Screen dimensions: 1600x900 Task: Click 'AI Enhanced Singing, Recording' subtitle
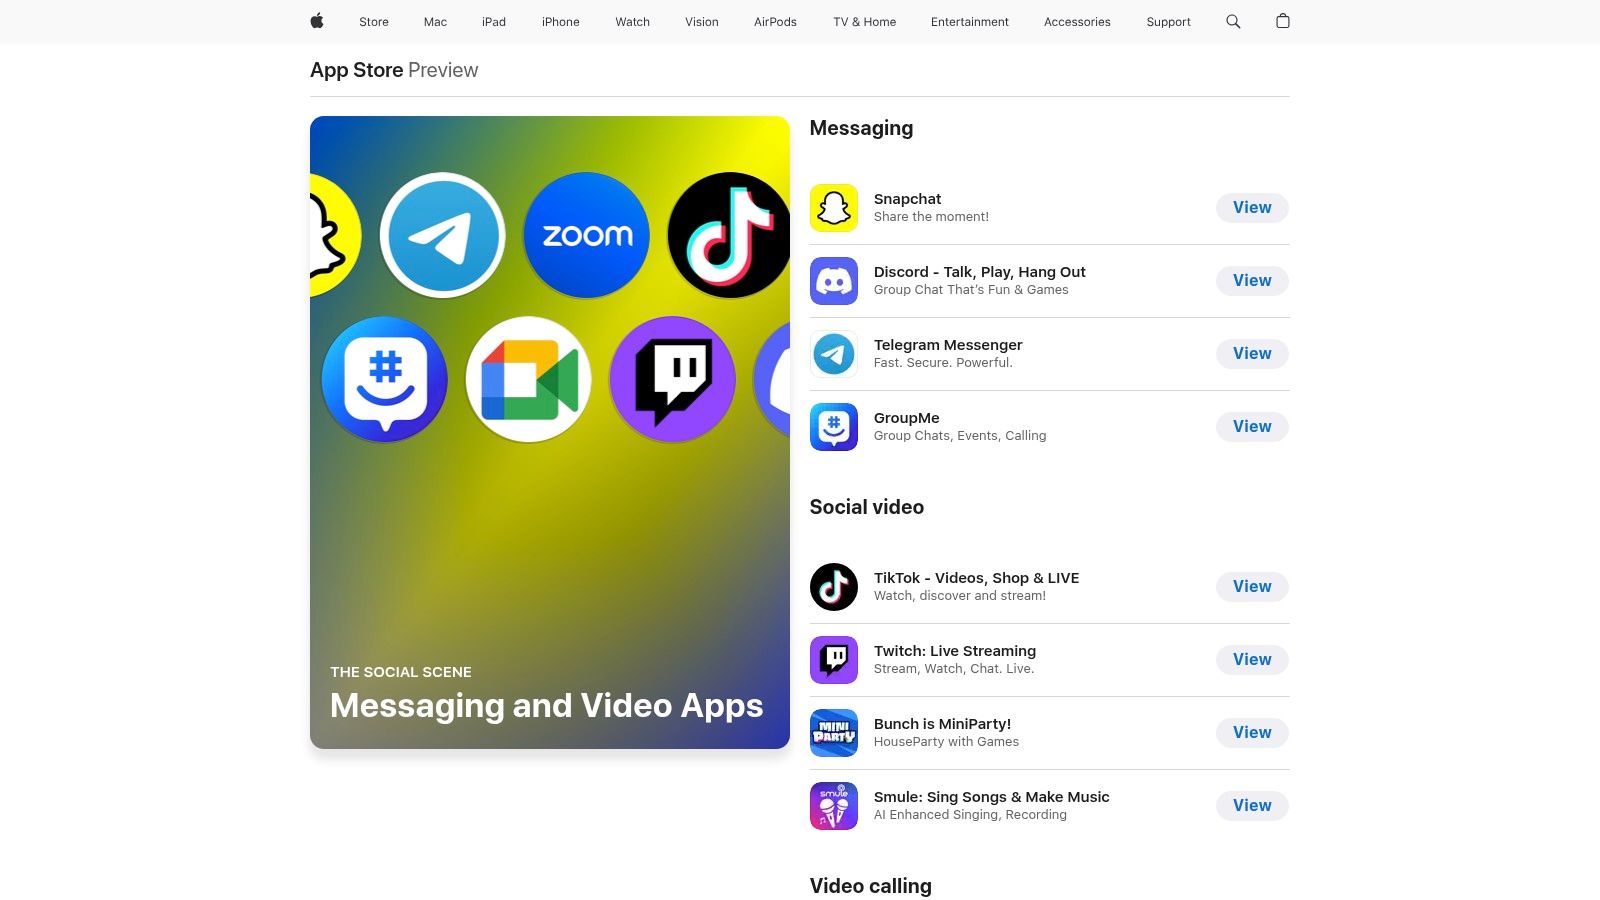click(970, 815)
